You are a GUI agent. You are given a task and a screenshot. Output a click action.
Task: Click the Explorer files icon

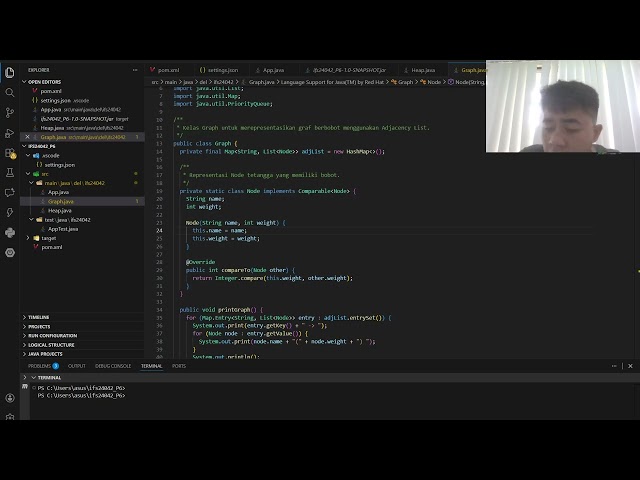coord(10,72)
